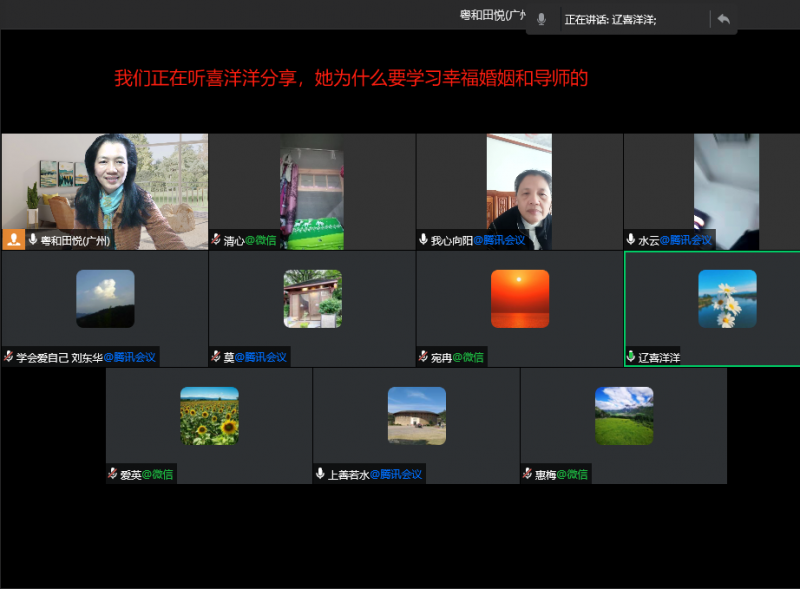Click the microphone icon beside 水云

coord(631,240)
